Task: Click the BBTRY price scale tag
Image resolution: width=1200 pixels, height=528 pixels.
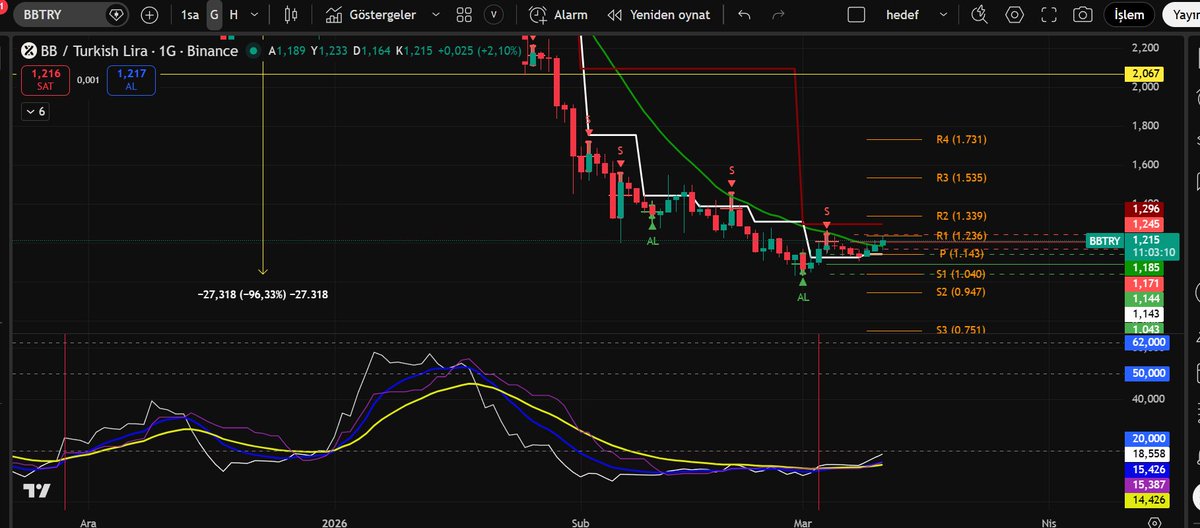Action: tap(1104, 241)
